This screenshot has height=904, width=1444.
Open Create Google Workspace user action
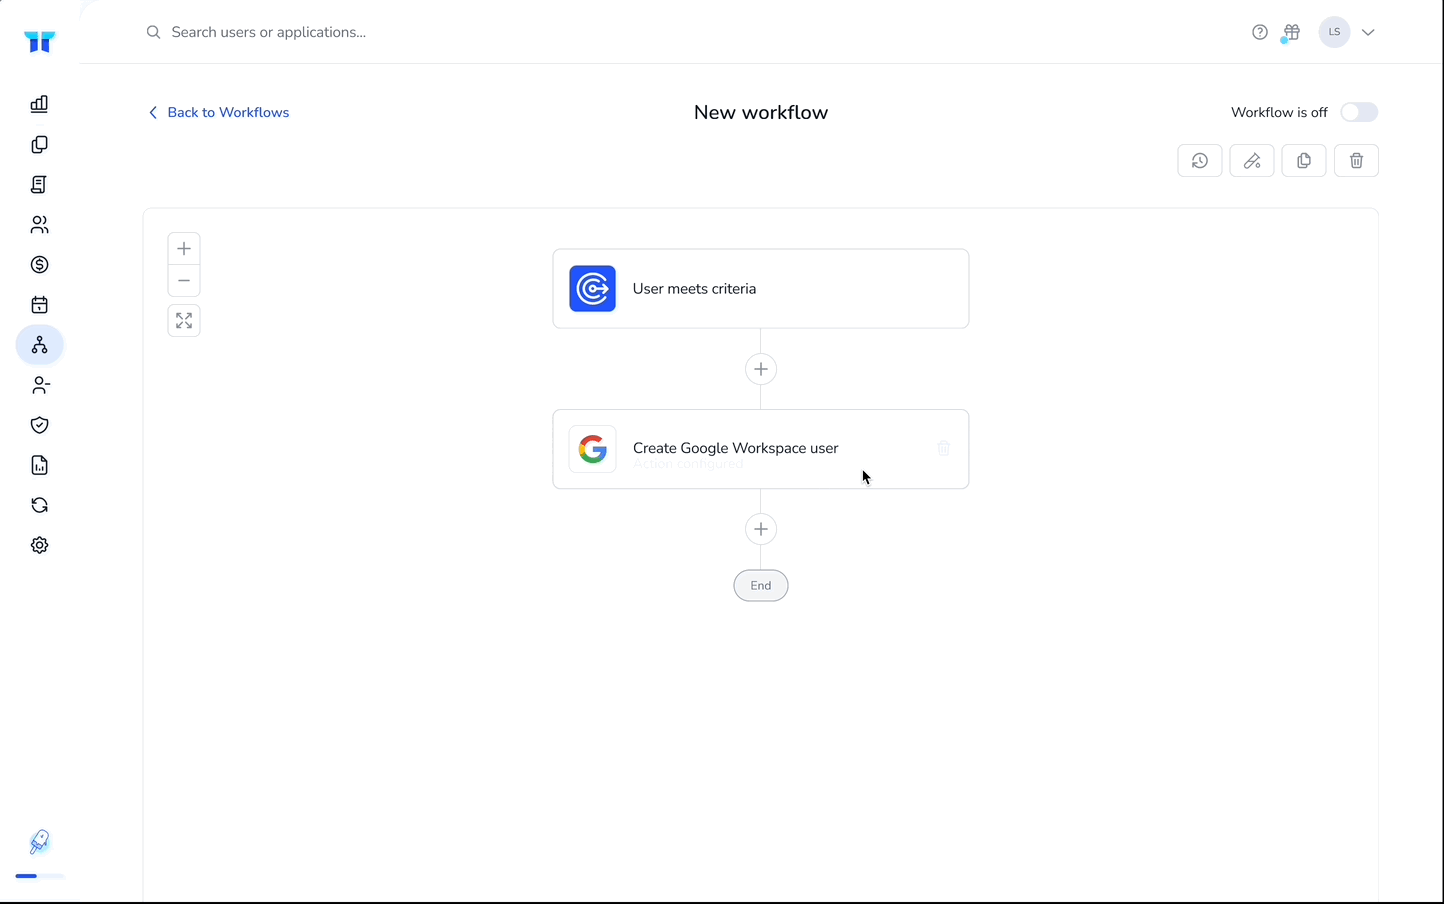761,449
